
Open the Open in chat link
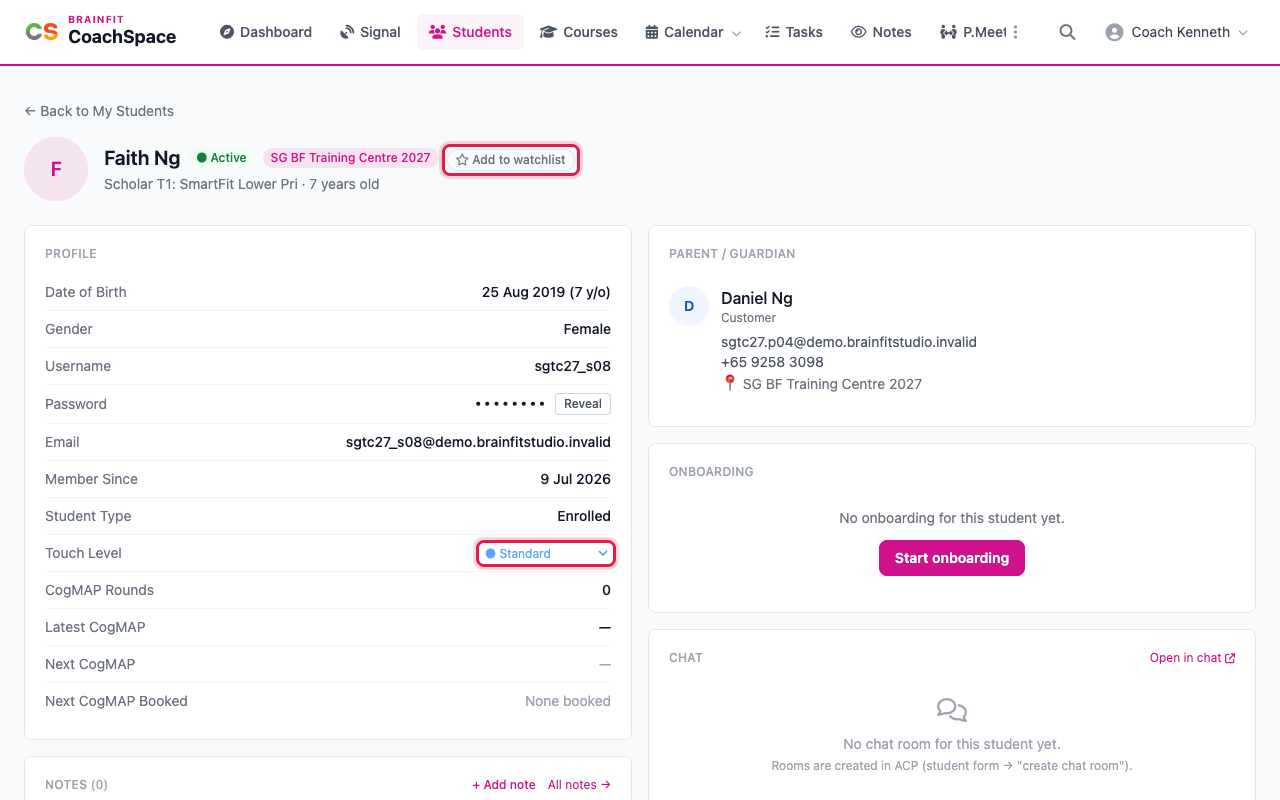1192,658
